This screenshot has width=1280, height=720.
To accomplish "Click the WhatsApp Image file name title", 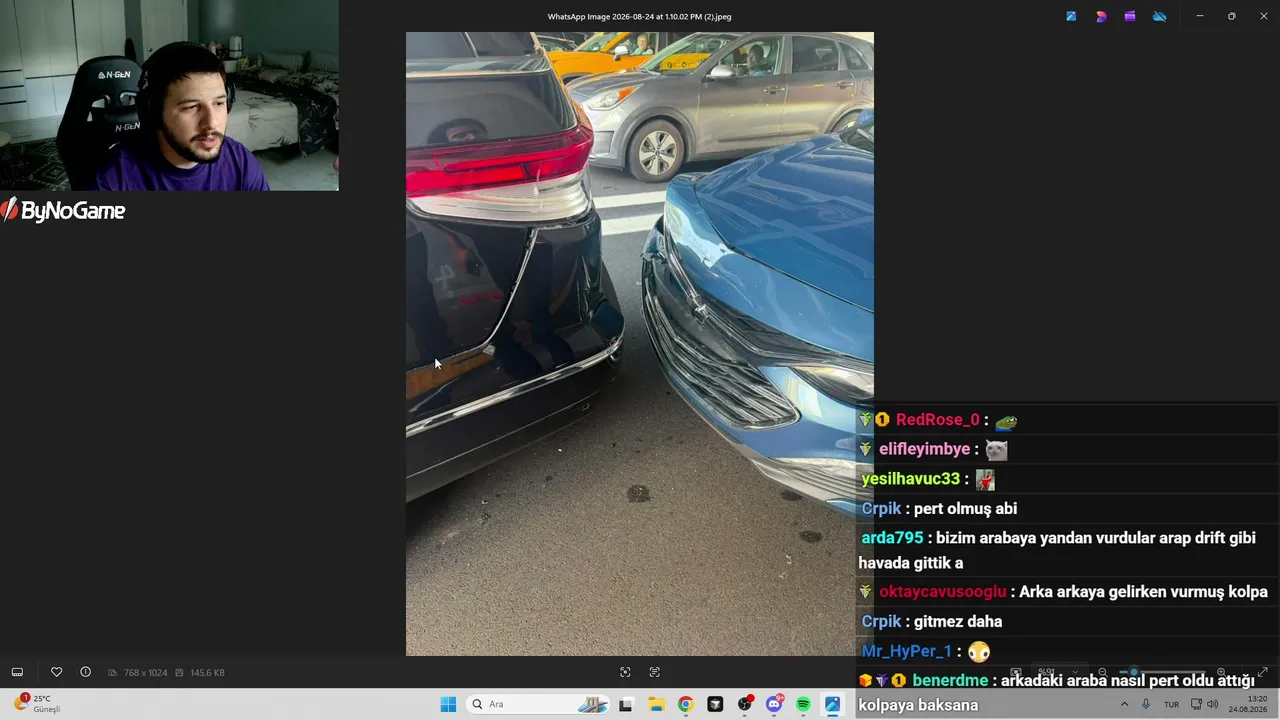I will click(639, 17).
